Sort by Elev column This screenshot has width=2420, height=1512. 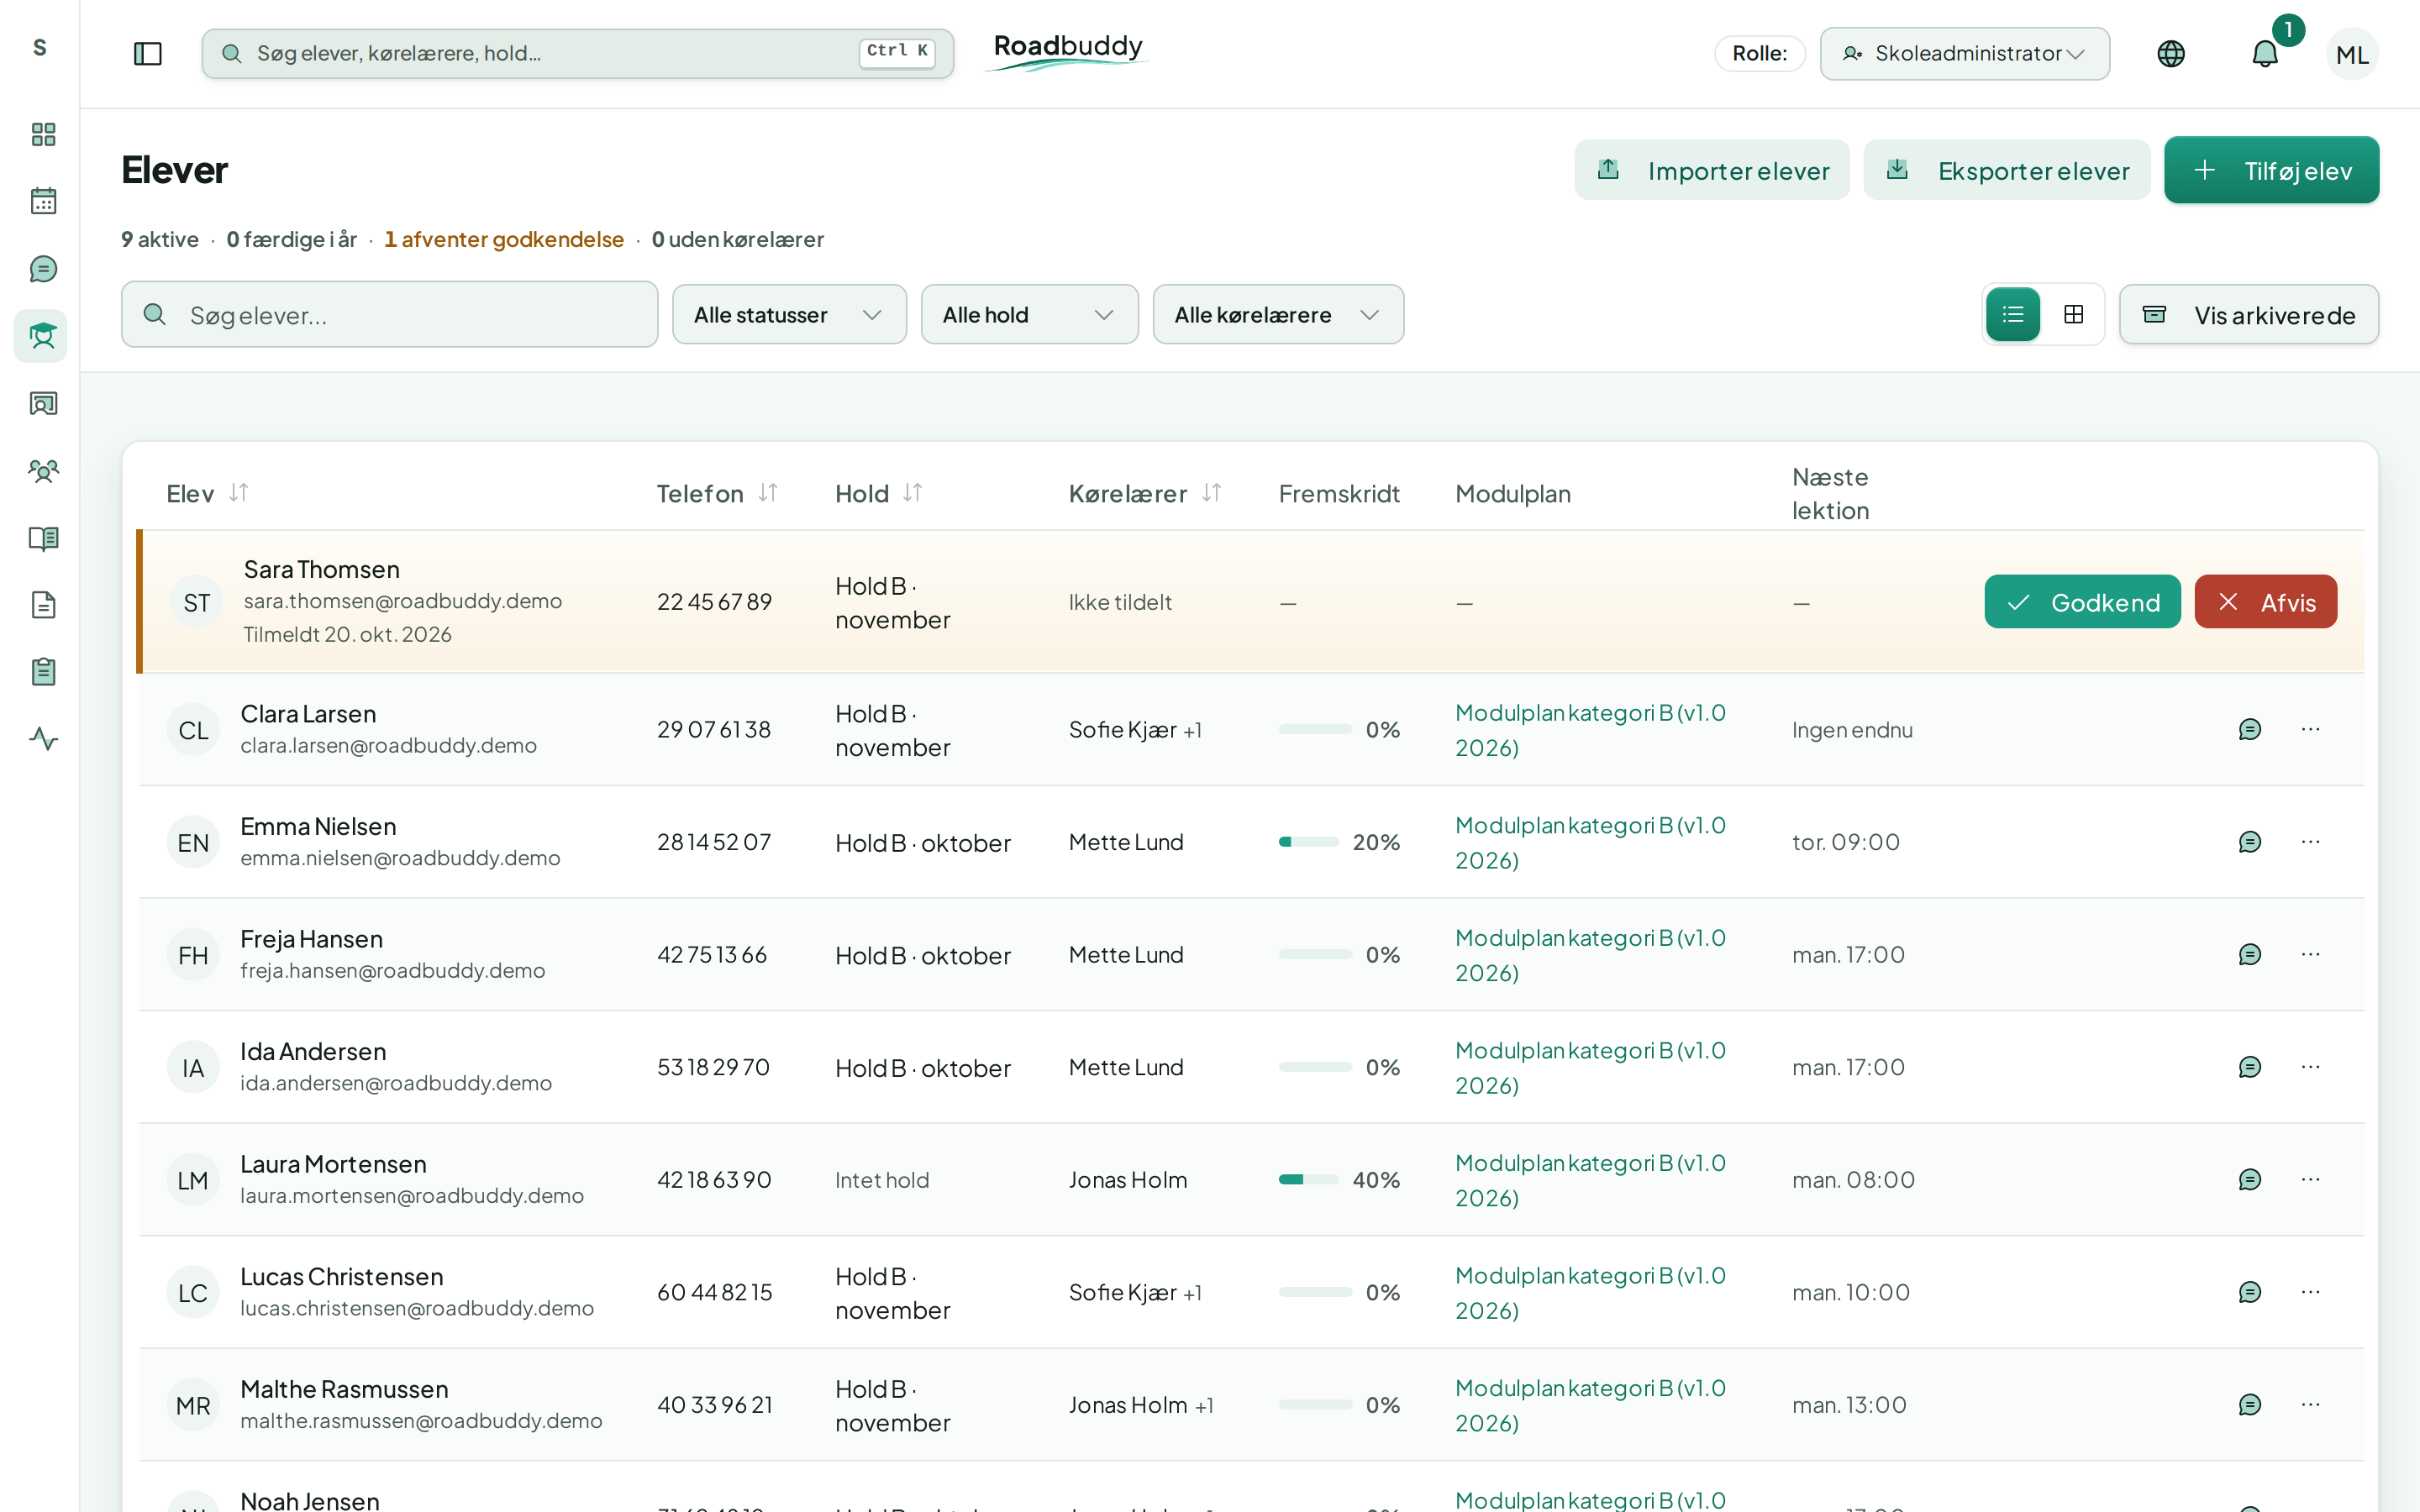click(207, 493)
